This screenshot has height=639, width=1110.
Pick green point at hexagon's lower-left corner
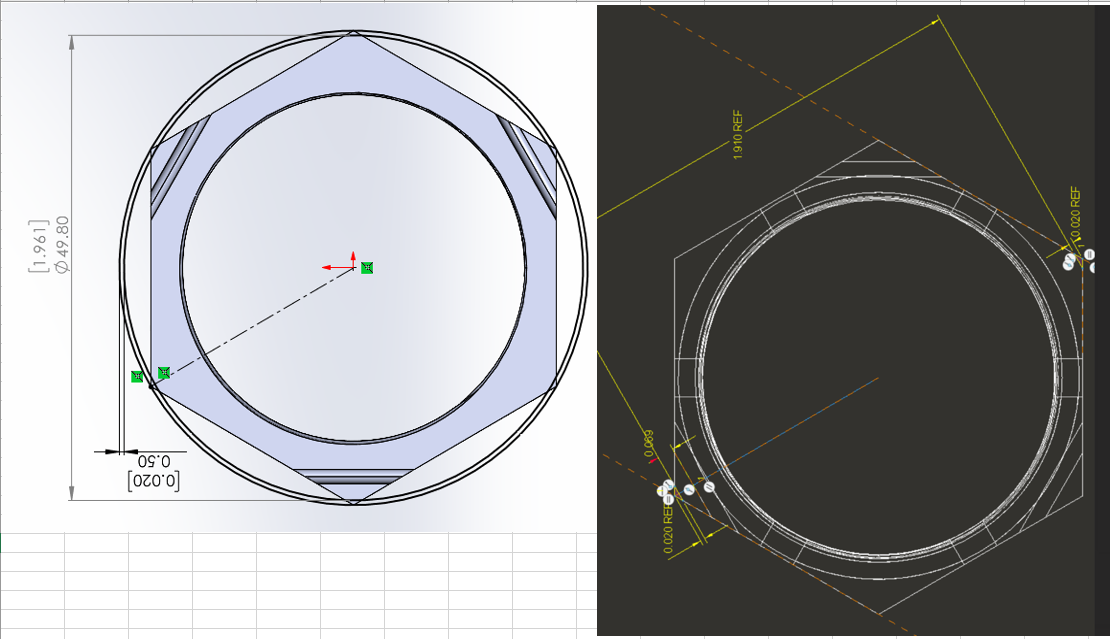click(x=164, y=373)
